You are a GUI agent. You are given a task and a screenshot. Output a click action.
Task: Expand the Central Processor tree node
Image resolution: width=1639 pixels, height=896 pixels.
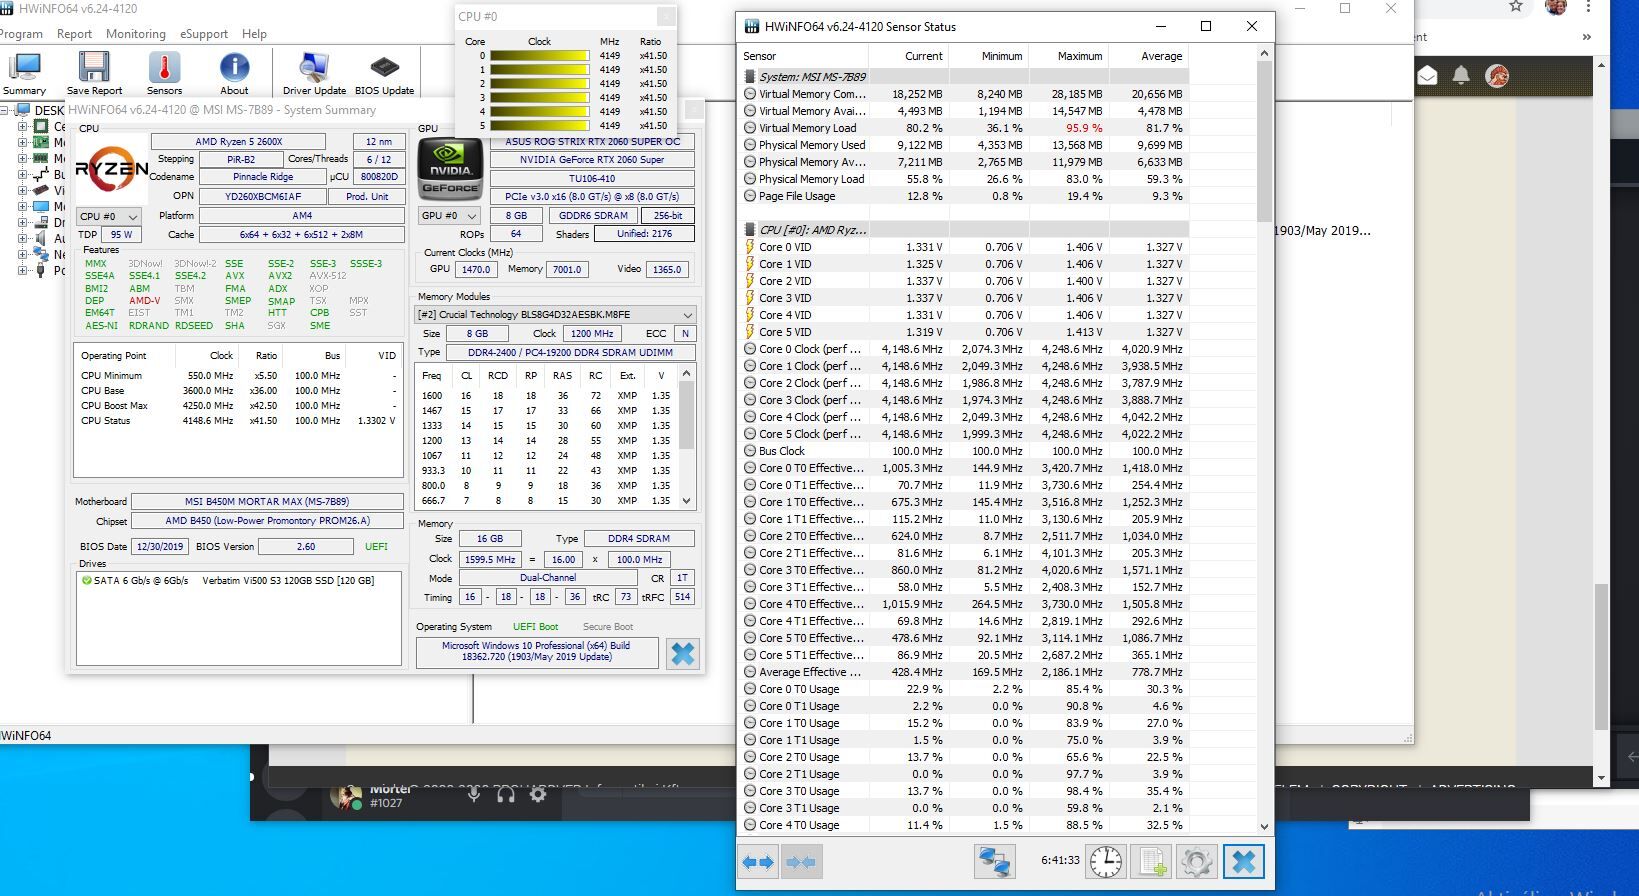[x=22, y=127]
